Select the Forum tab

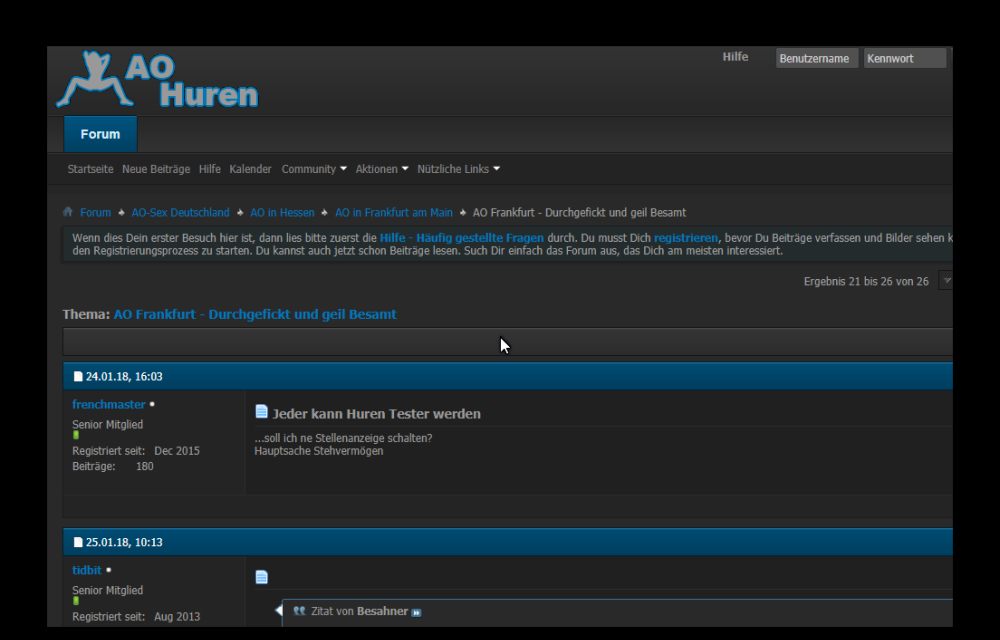[x=100, y=134]
